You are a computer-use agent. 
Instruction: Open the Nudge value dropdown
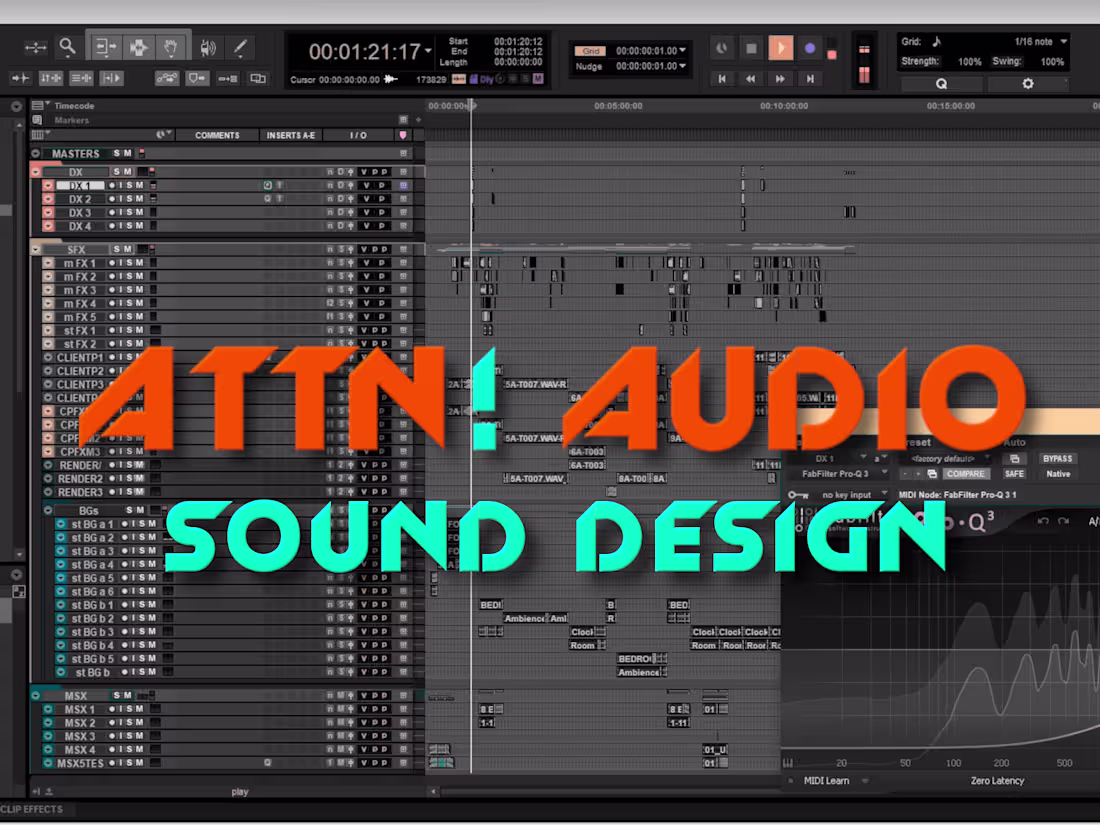tap(683, 66)
